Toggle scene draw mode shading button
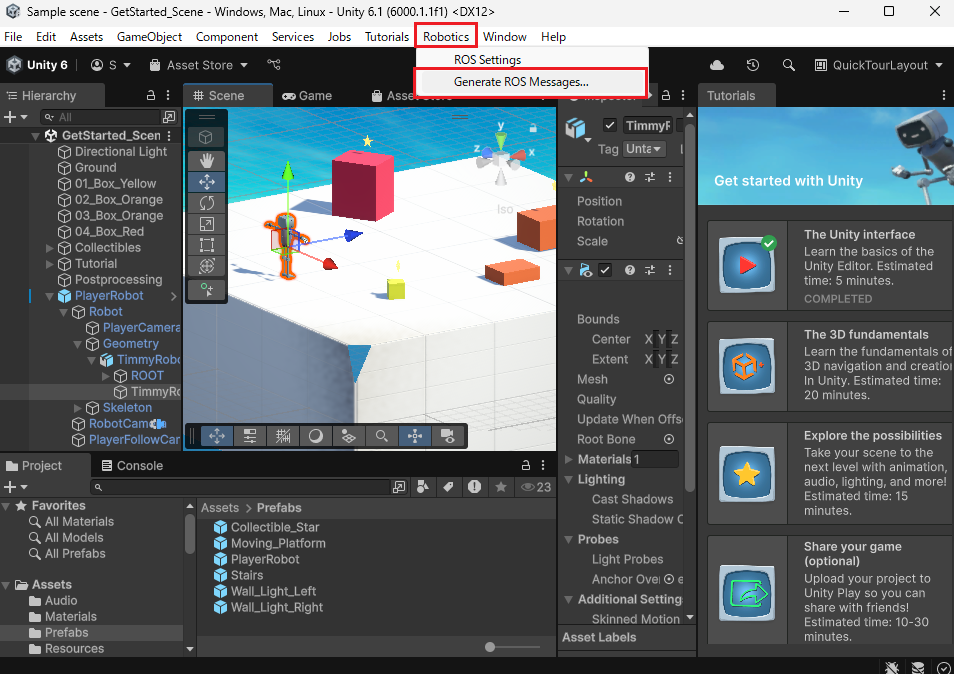Viewport: 954px width, 674px height. [x=315, y=436]
